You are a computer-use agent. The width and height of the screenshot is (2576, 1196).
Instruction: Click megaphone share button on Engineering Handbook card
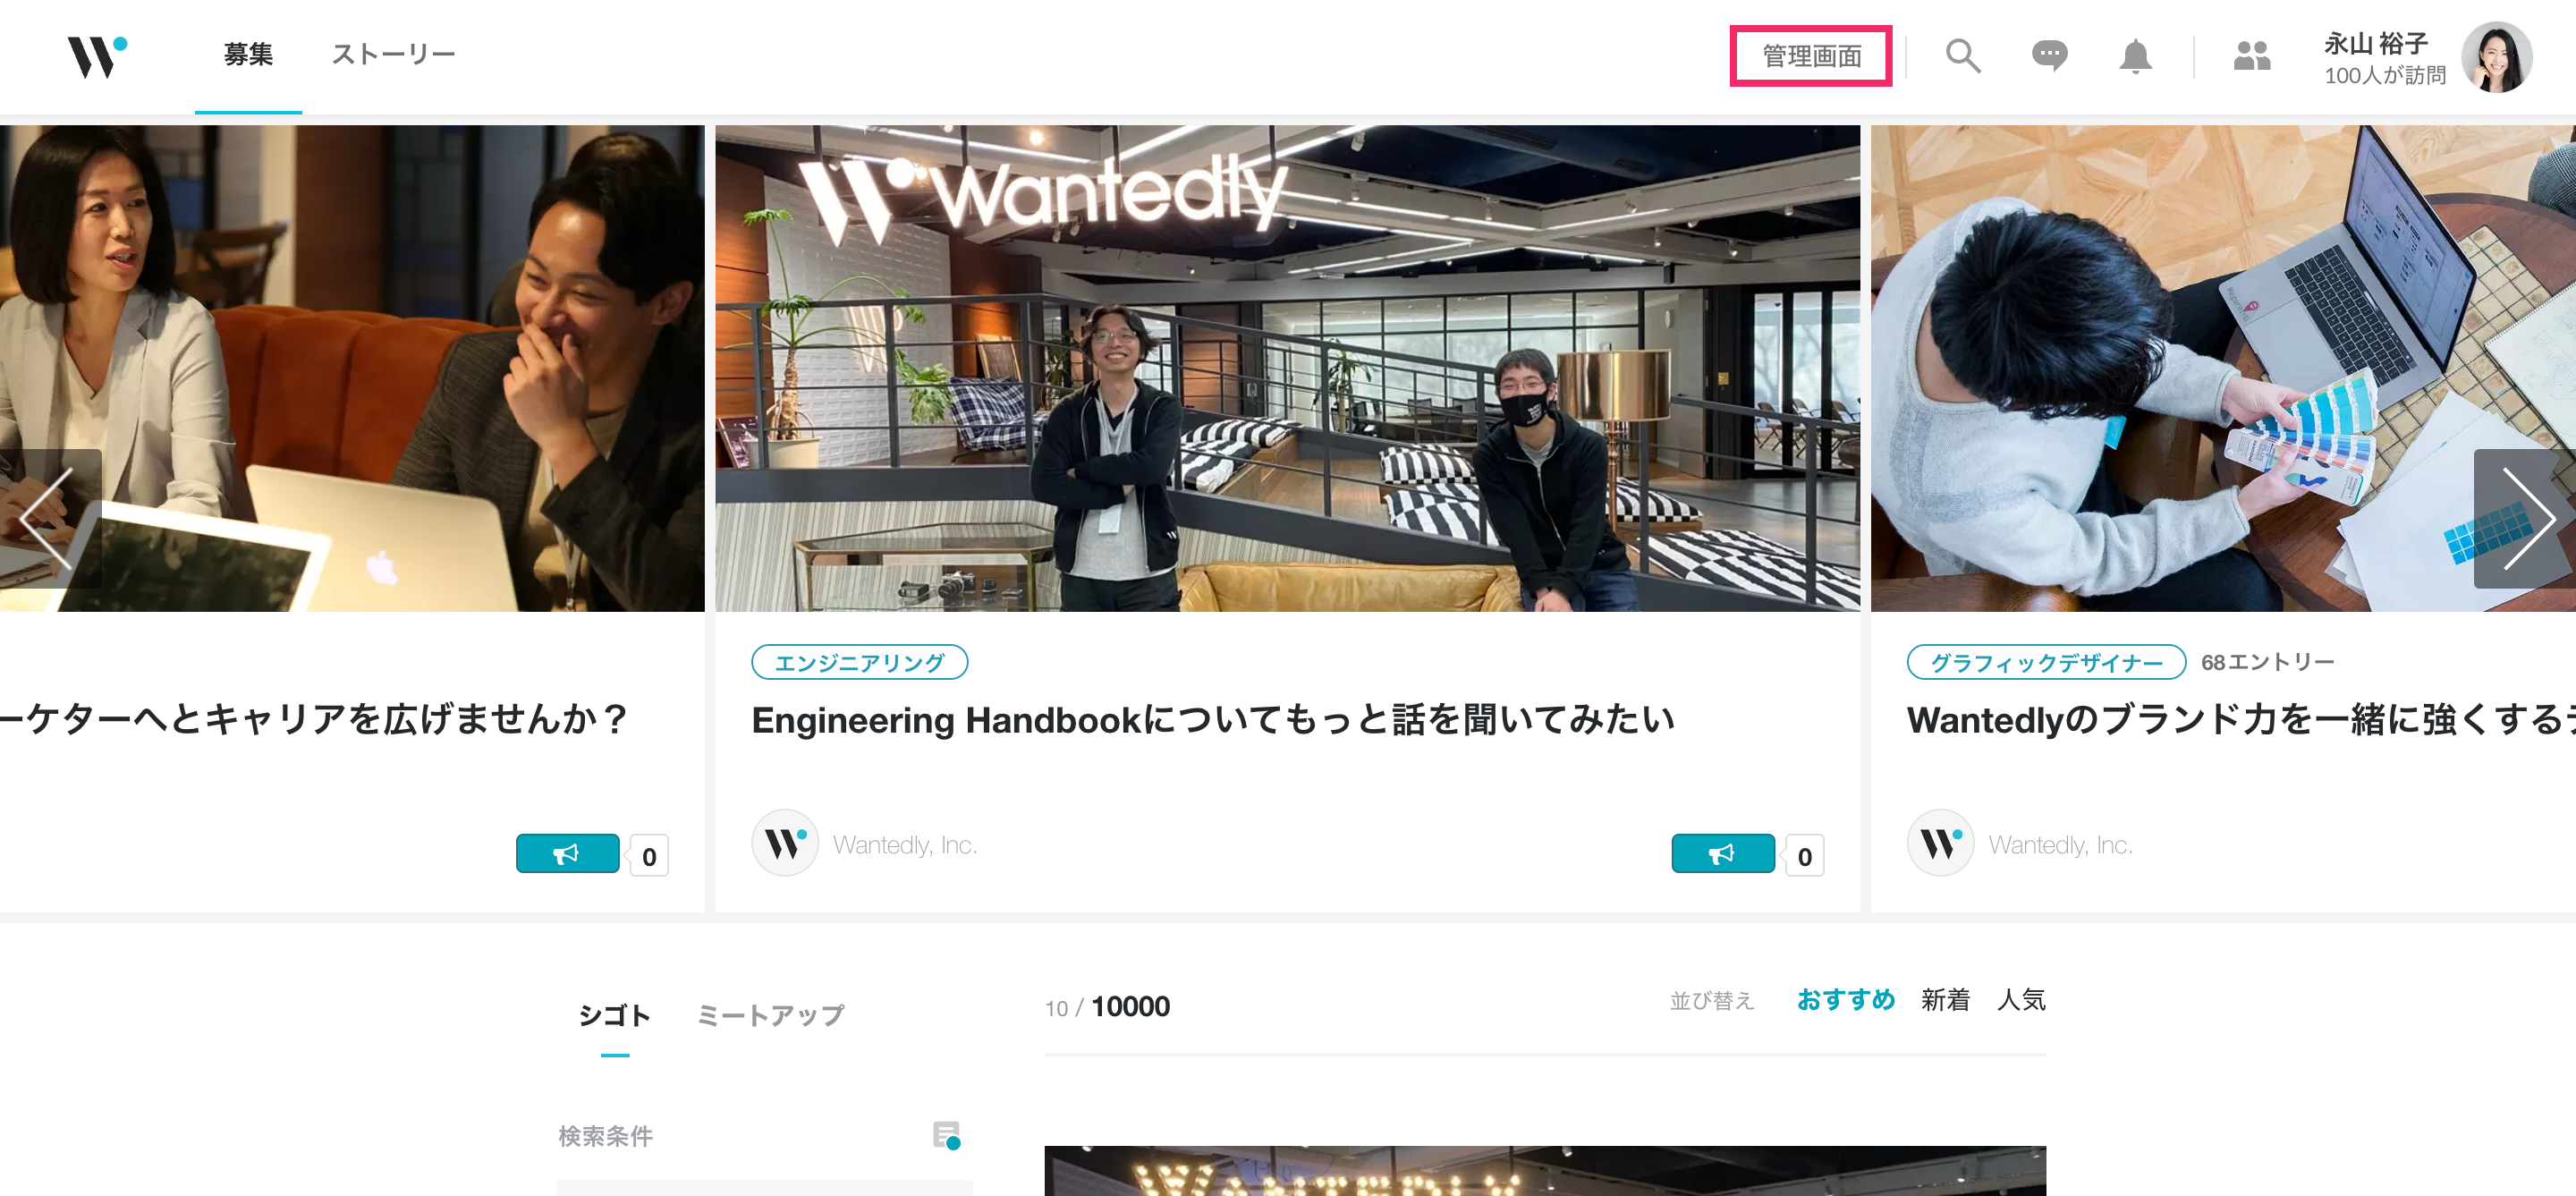coord(1722,853)
